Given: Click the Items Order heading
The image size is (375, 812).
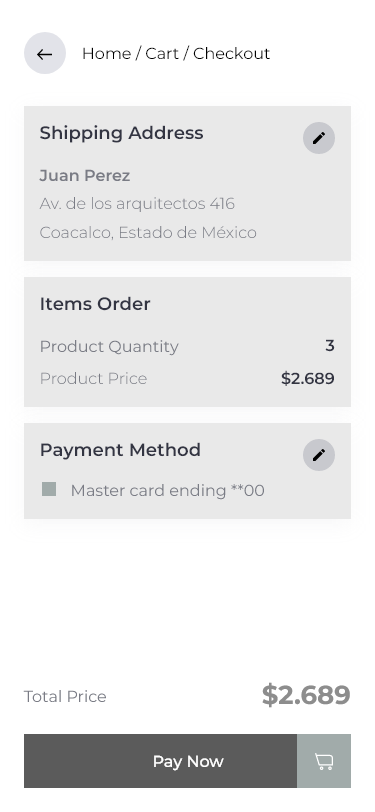Looking at the screenshot, I should (95, 303).
